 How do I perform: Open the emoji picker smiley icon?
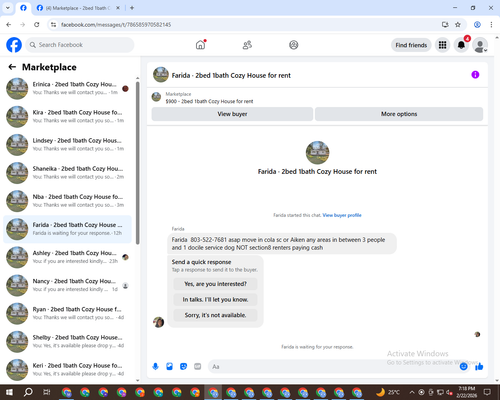click(x=463, y=367)
